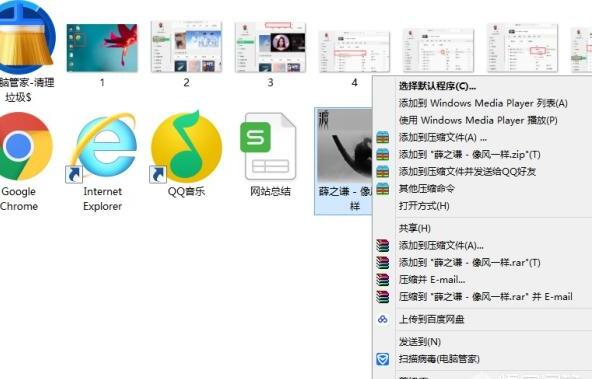Screen dimensions: 592x379
Task: Click the 电脑管家 shield icon
Action: coord(382,359)
